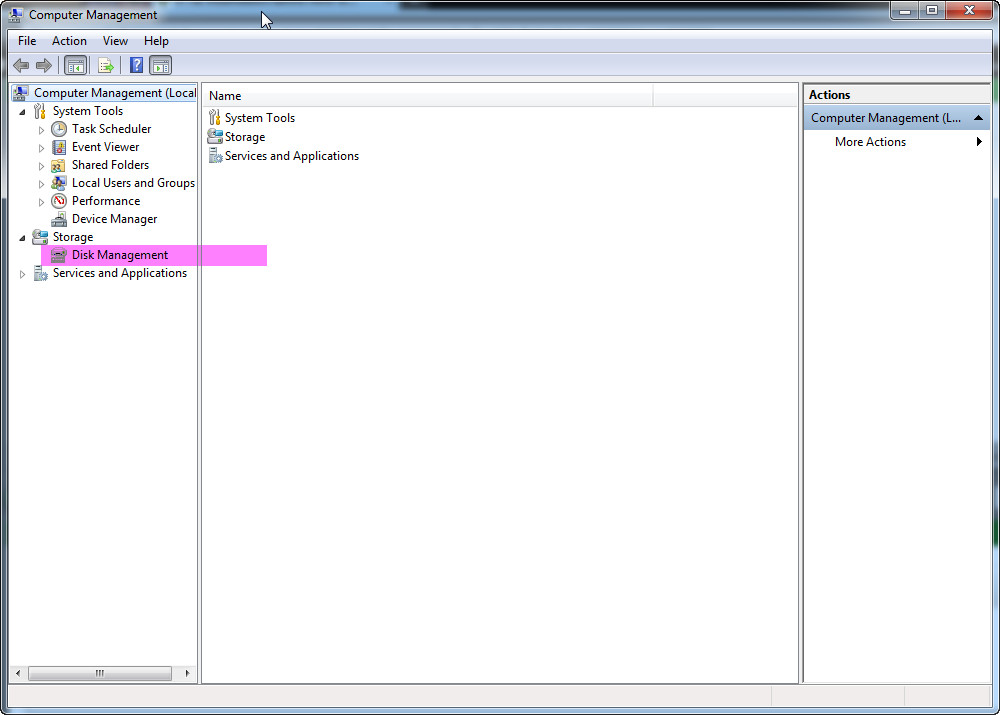Click Computer Management (L... actions header
Image resolution: width=1000 pixels, height=715 pixels.
coord(897,118)
